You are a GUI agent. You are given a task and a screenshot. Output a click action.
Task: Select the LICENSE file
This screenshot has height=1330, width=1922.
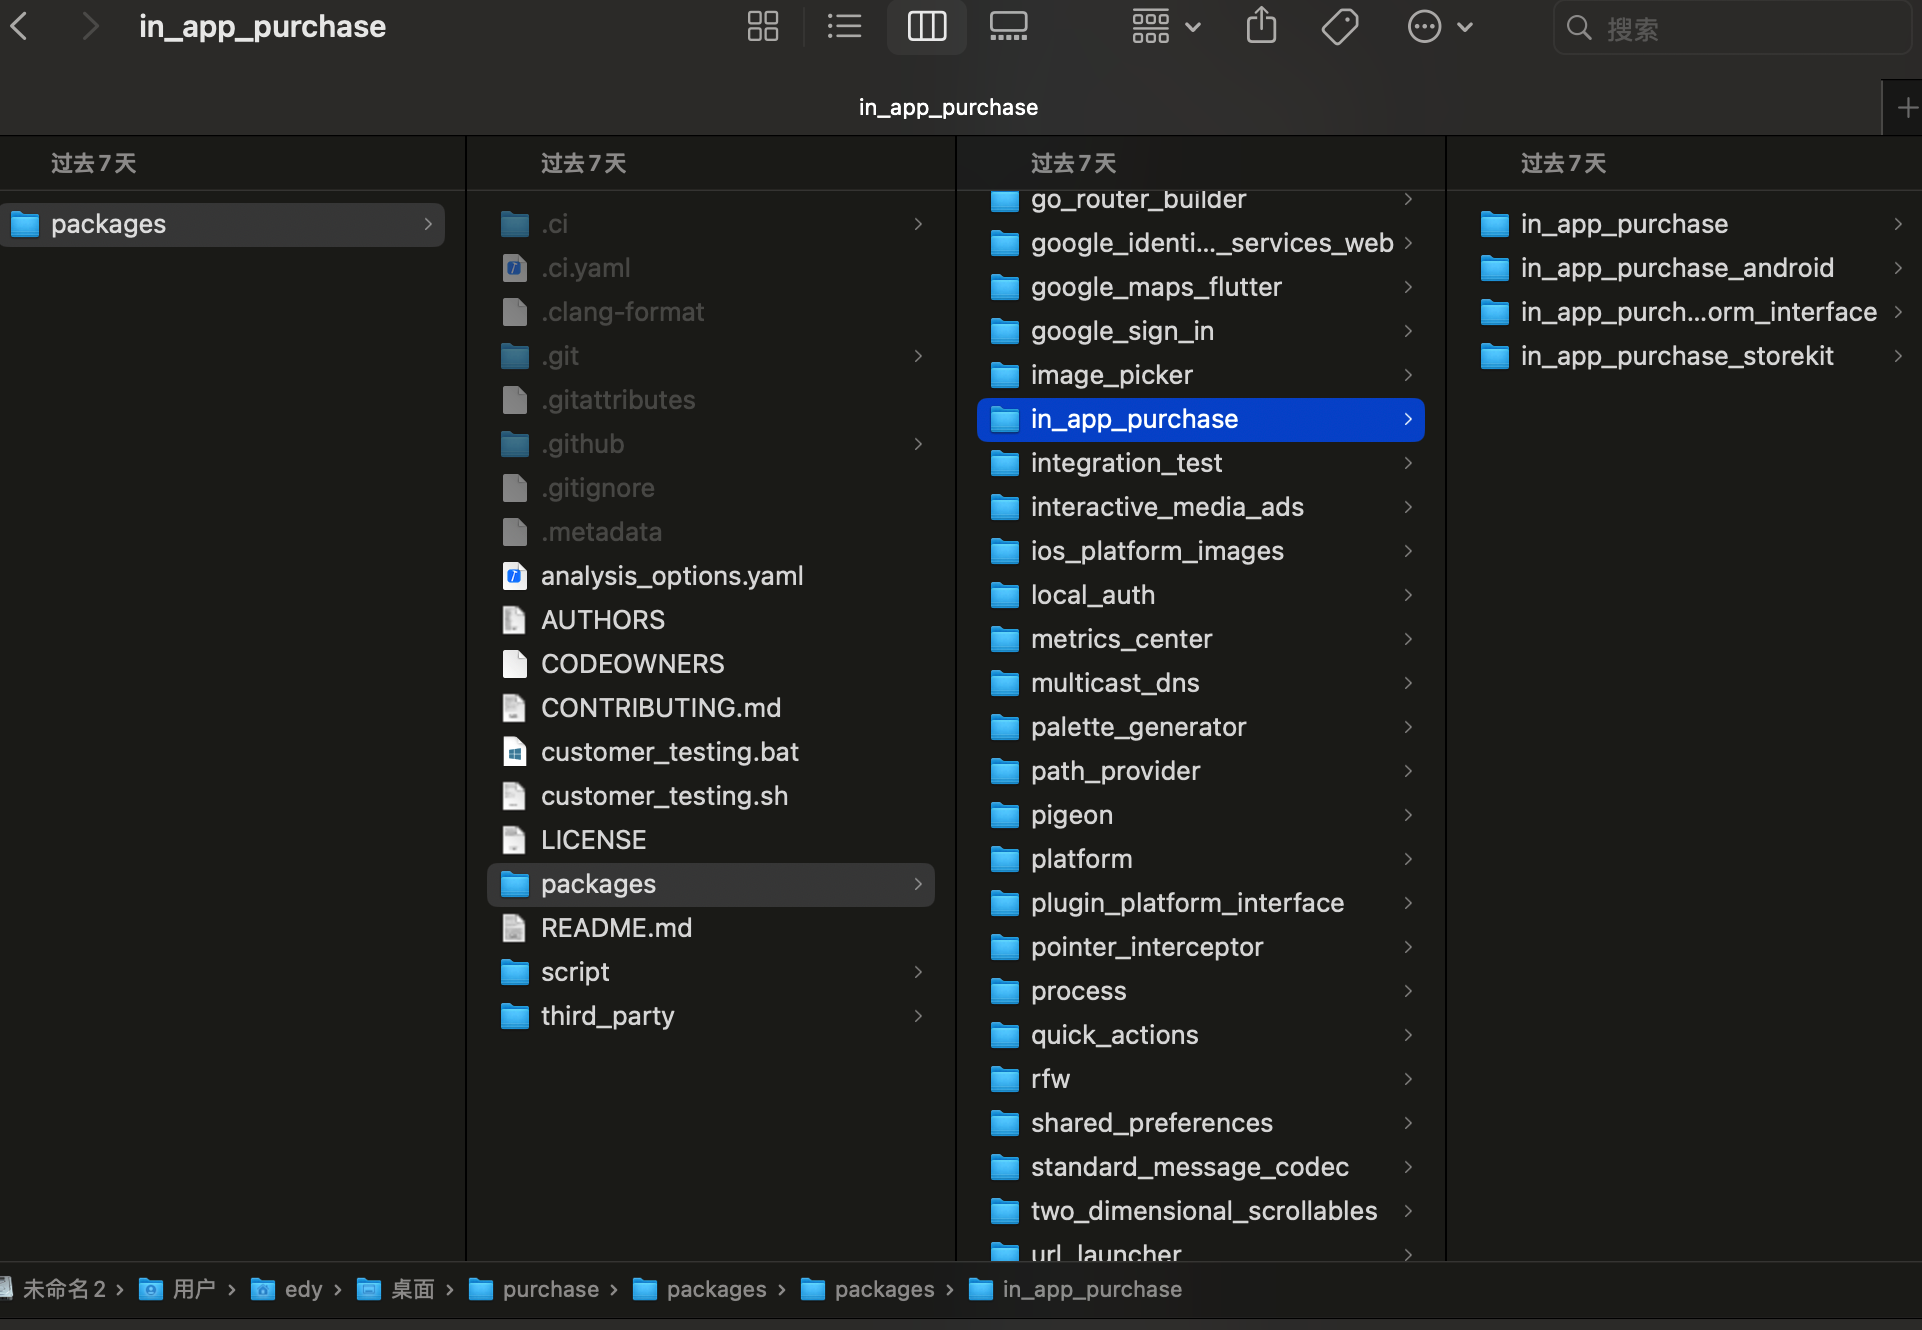[711, 840]
